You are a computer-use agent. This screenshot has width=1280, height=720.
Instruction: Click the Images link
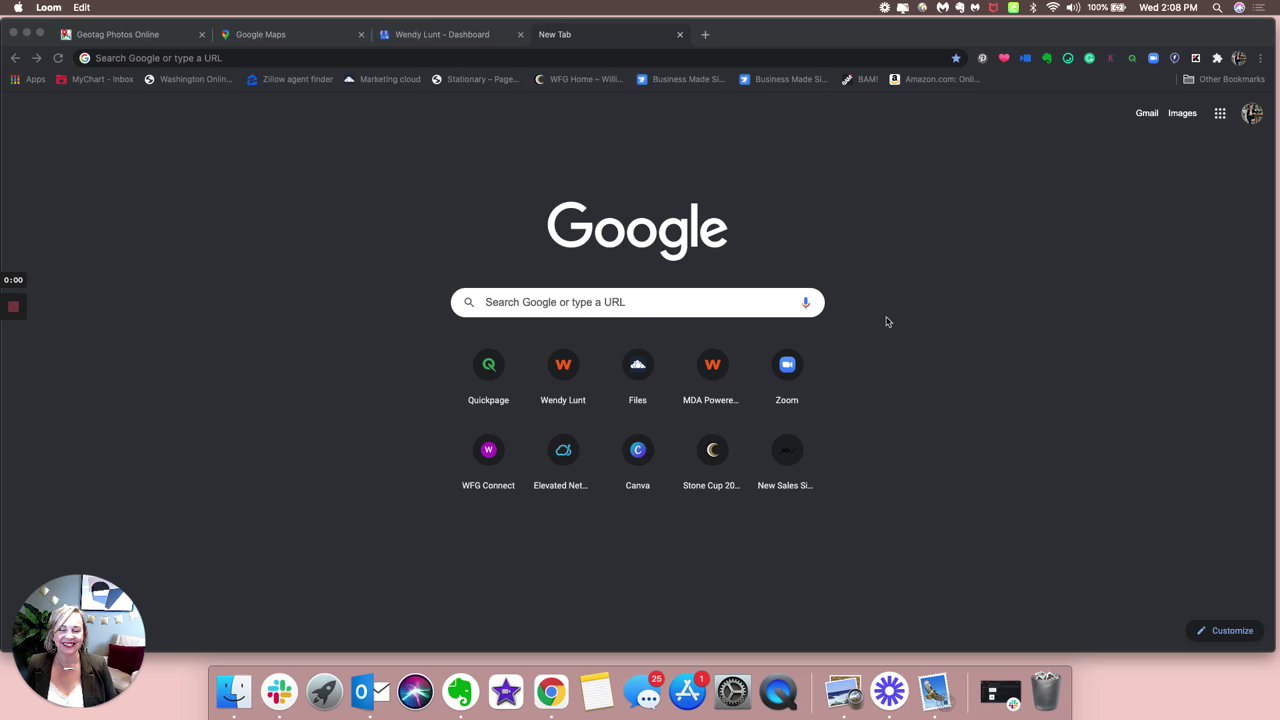[1182, 113]
